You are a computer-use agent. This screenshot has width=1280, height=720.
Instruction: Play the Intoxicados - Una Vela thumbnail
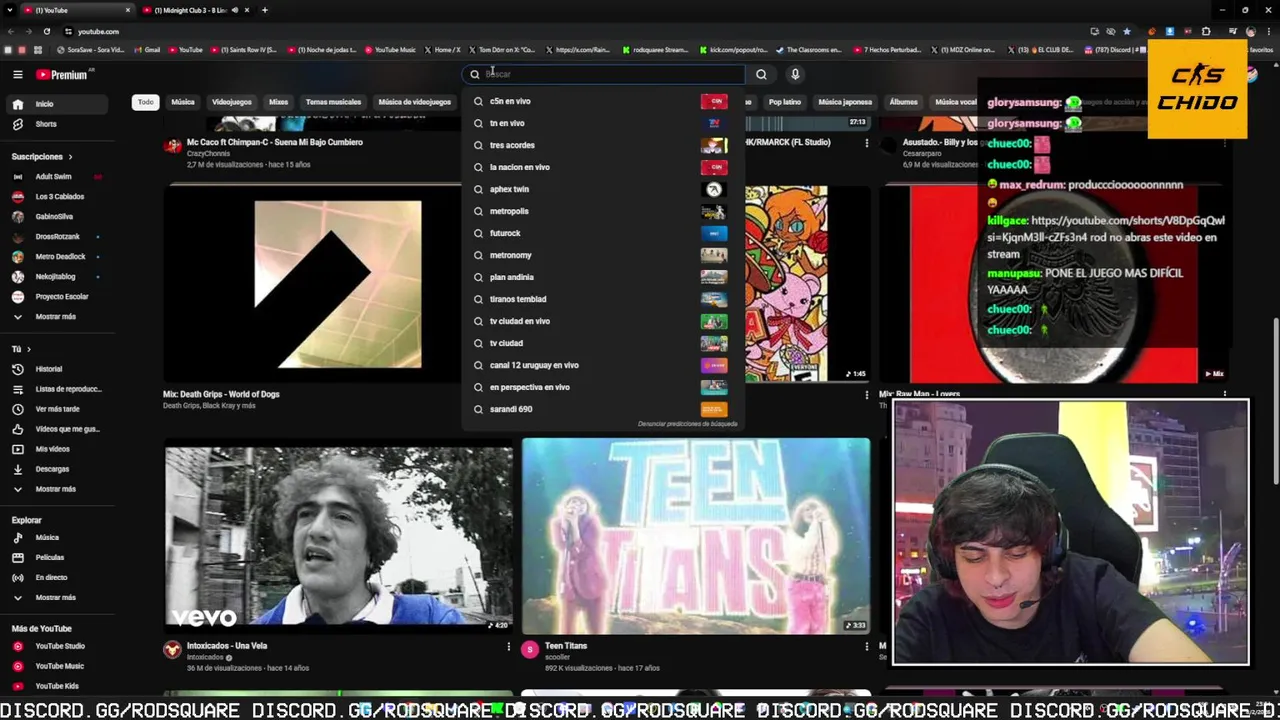coord(339,540)
